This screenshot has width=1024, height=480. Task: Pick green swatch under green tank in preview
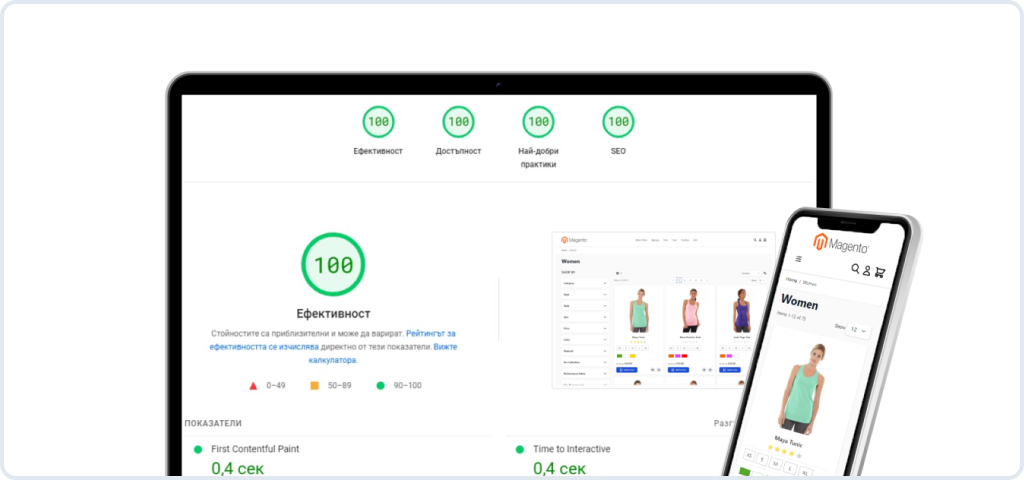click(619, 356)
